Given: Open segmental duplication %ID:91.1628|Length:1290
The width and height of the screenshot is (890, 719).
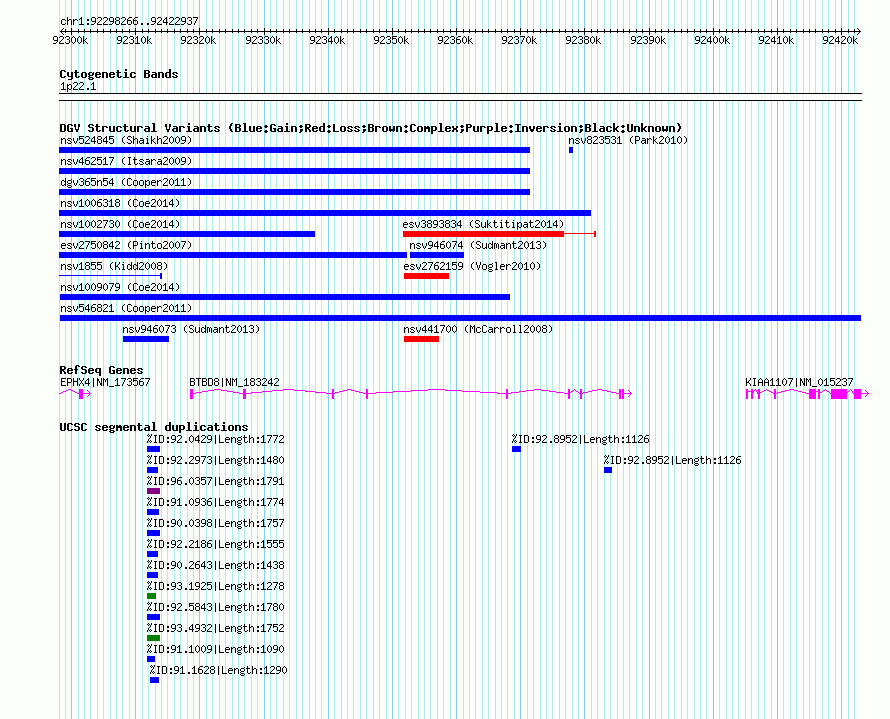Looking at the screenshot, I should (x=154, y=680).
